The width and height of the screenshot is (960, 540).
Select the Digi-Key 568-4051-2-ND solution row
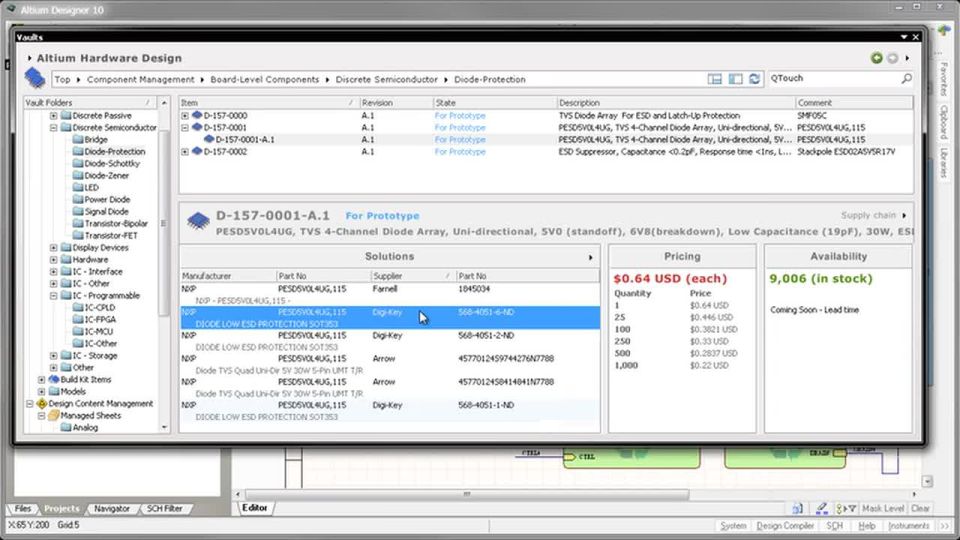coord(390,341)
